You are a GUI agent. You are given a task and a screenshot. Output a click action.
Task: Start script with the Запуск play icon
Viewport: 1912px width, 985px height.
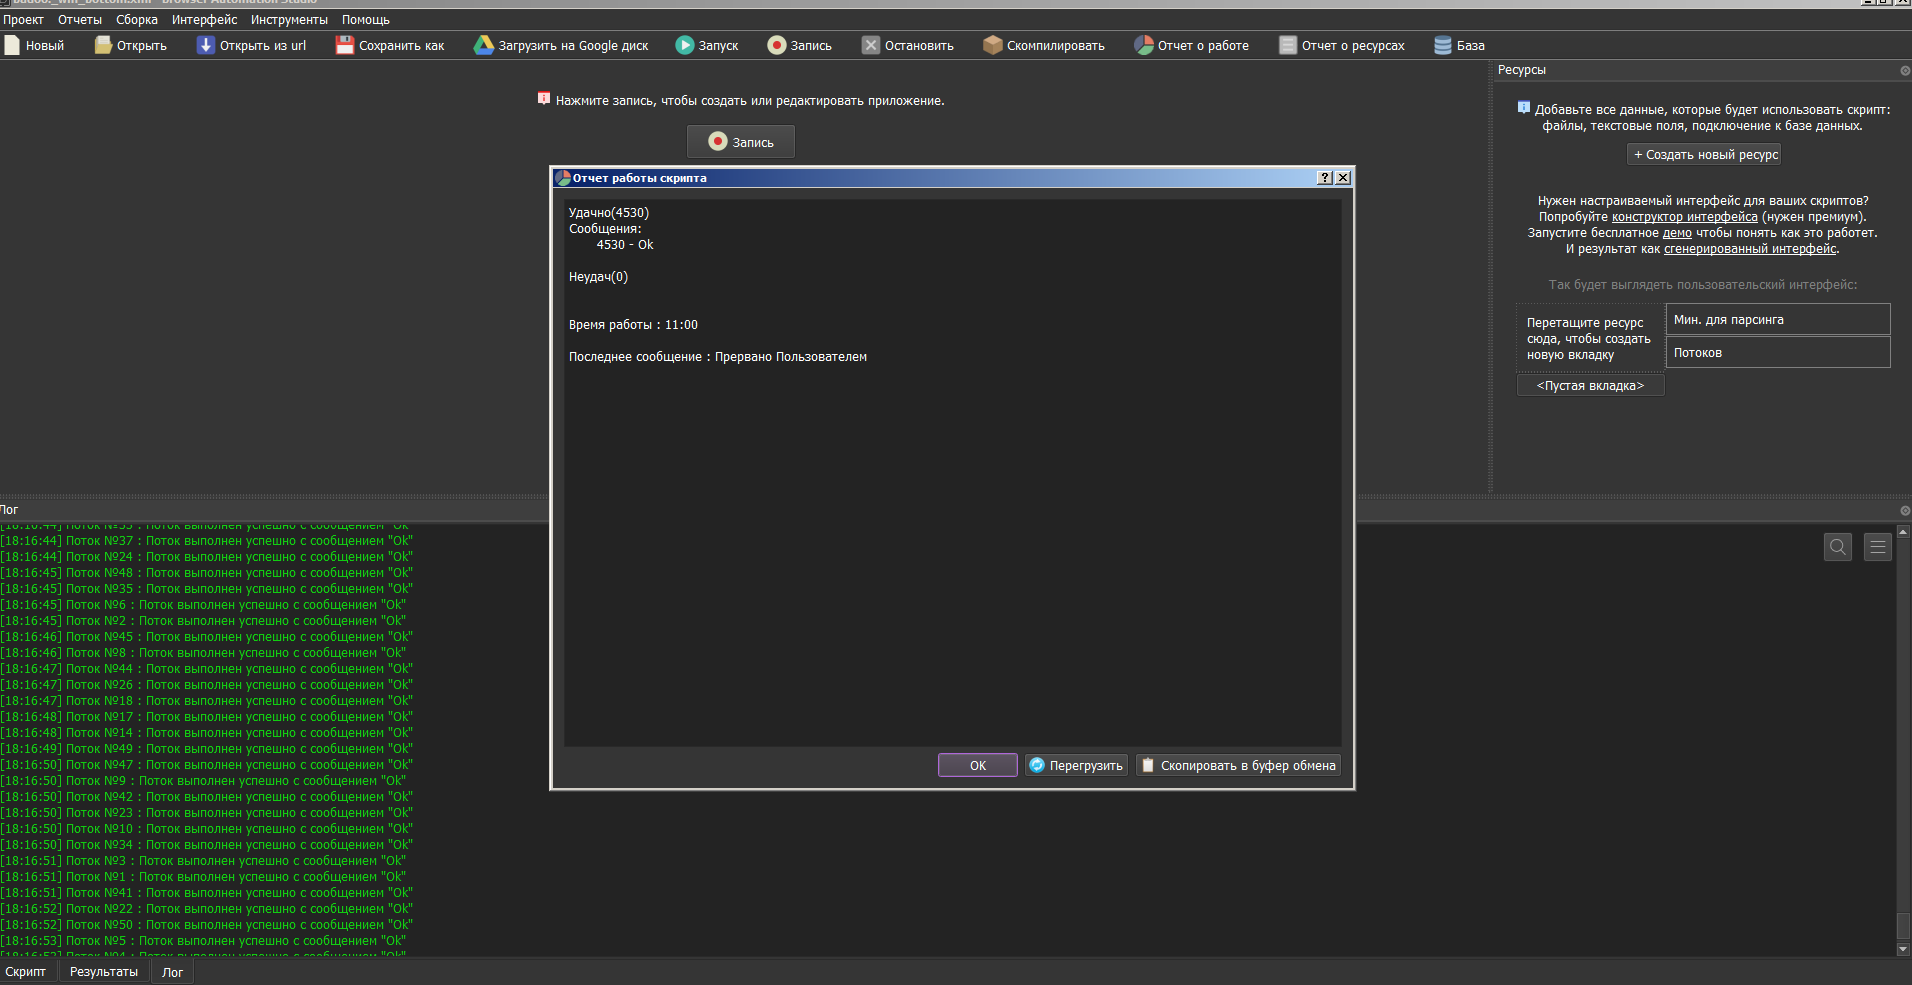685,45
